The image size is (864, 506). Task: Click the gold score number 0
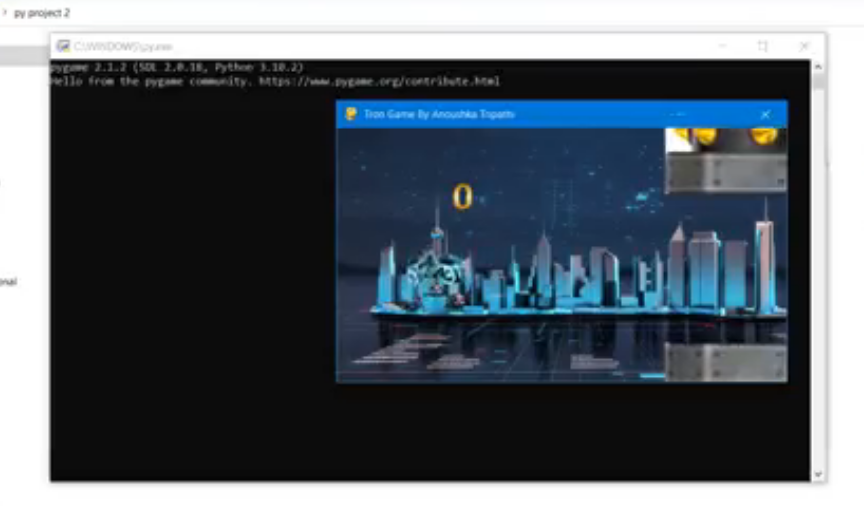click(462, 197)
